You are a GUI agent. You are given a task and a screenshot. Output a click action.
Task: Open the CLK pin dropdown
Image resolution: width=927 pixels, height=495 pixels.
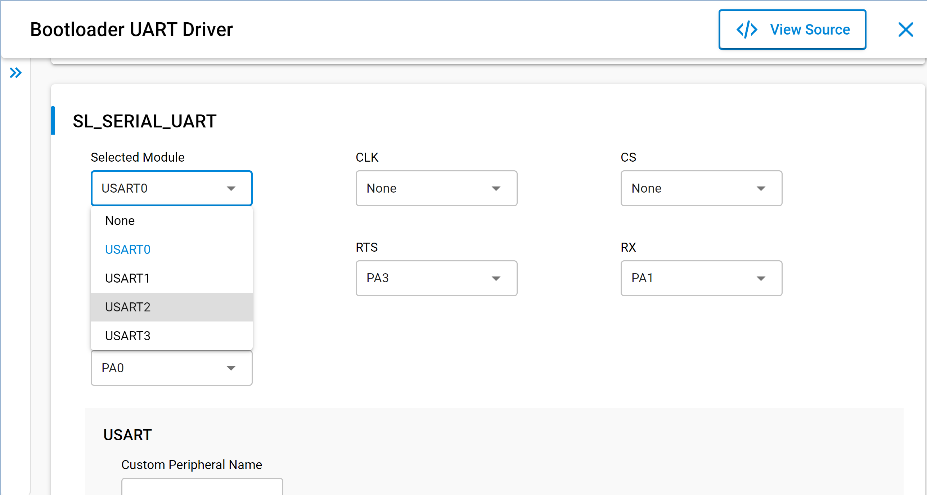click(x=436, y=188)
